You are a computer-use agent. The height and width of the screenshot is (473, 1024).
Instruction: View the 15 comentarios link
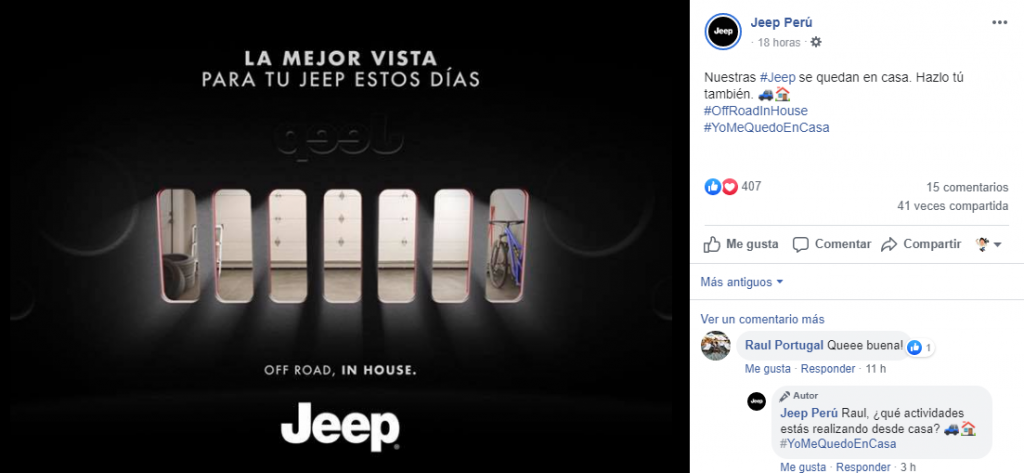[x=967, y=188]
